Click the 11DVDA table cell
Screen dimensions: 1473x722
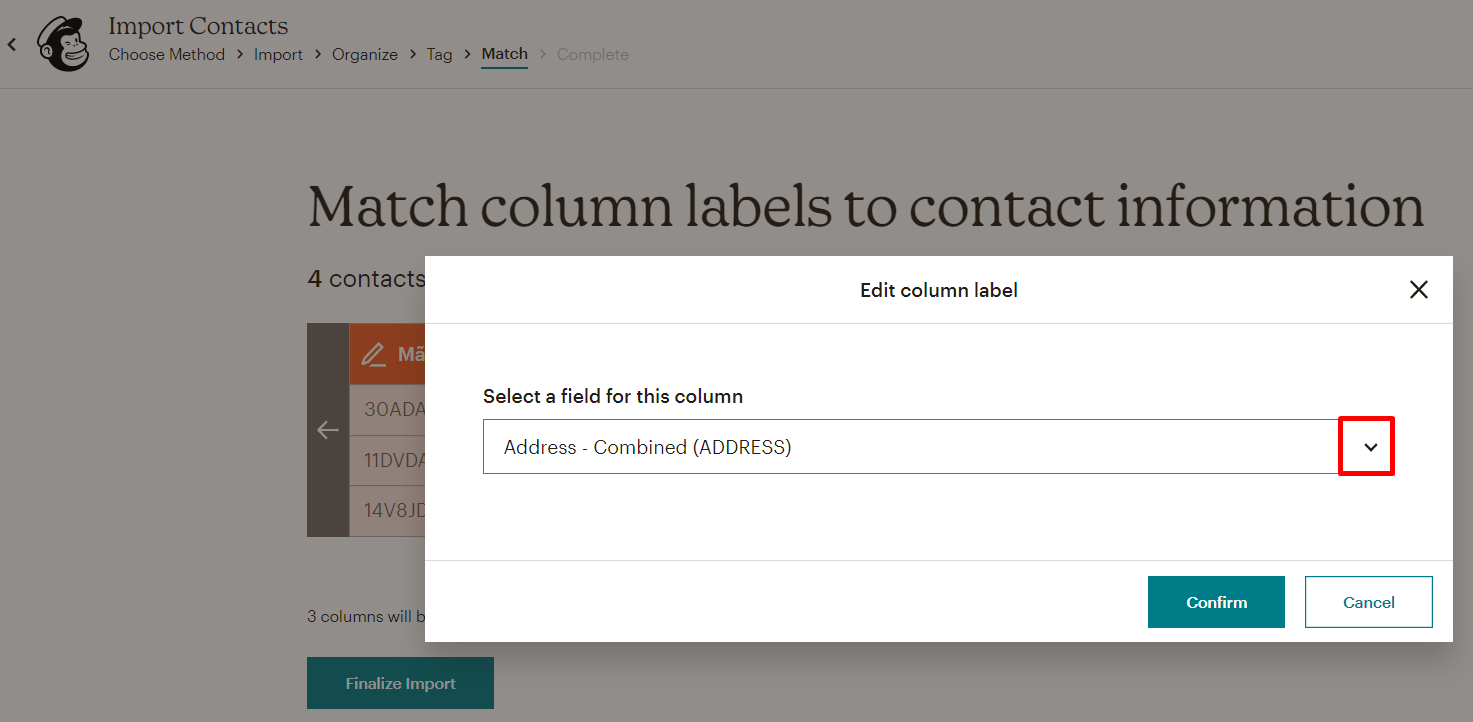tap(390, 460)
